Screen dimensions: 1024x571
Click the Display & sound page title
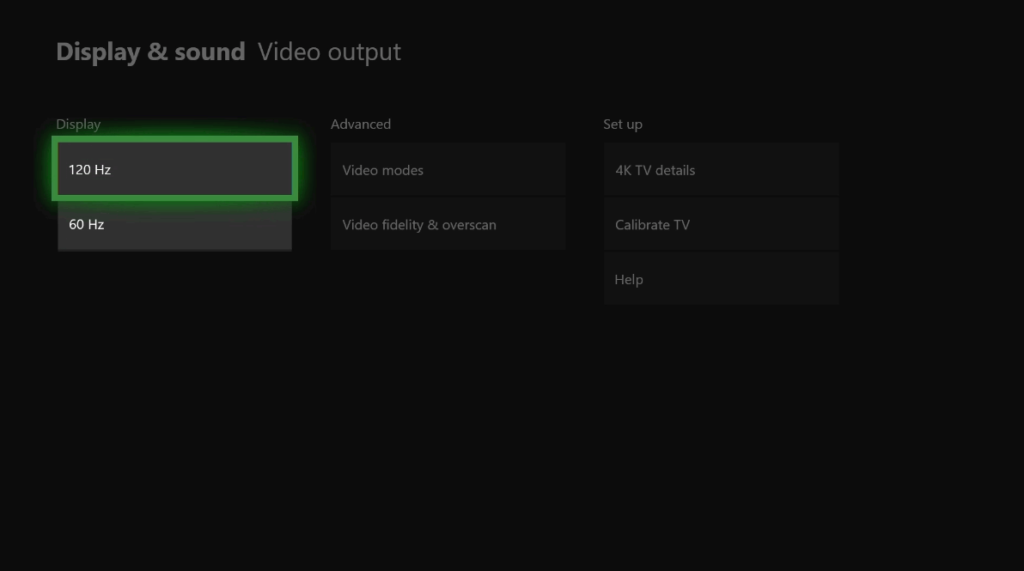[150, 52]
